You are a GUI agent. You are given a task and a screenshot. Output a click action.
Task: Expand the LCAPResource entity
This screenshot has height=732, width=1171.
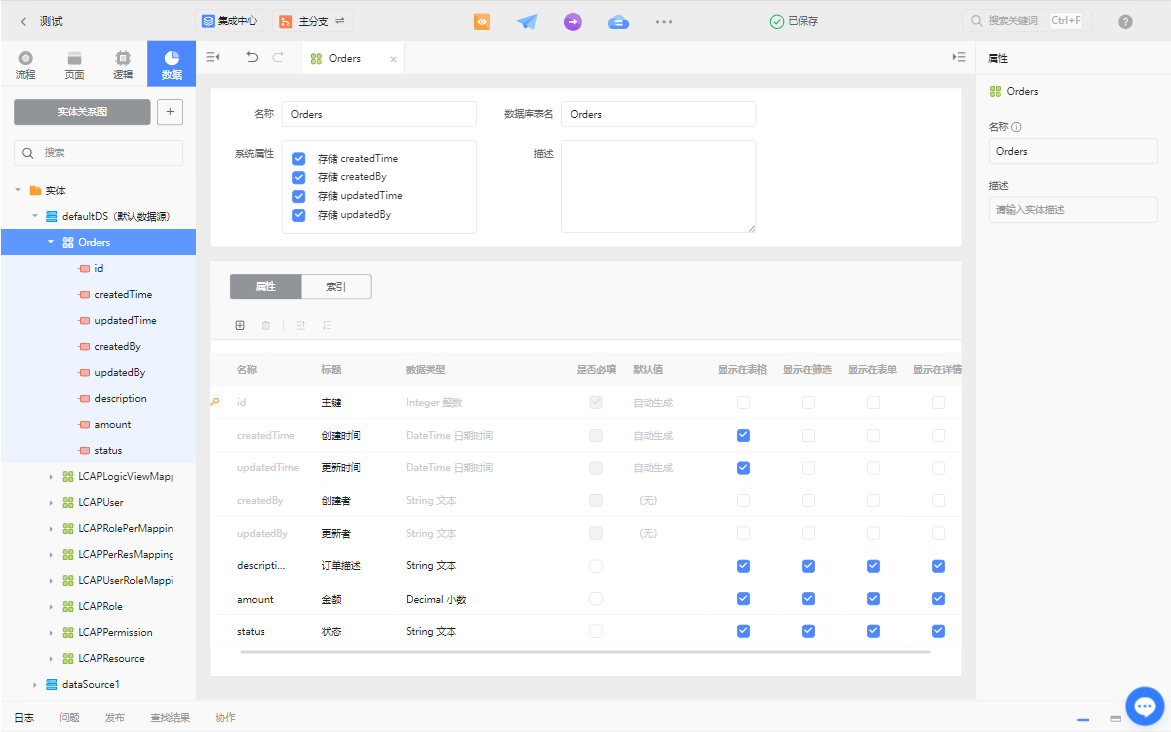pos(51,659)
